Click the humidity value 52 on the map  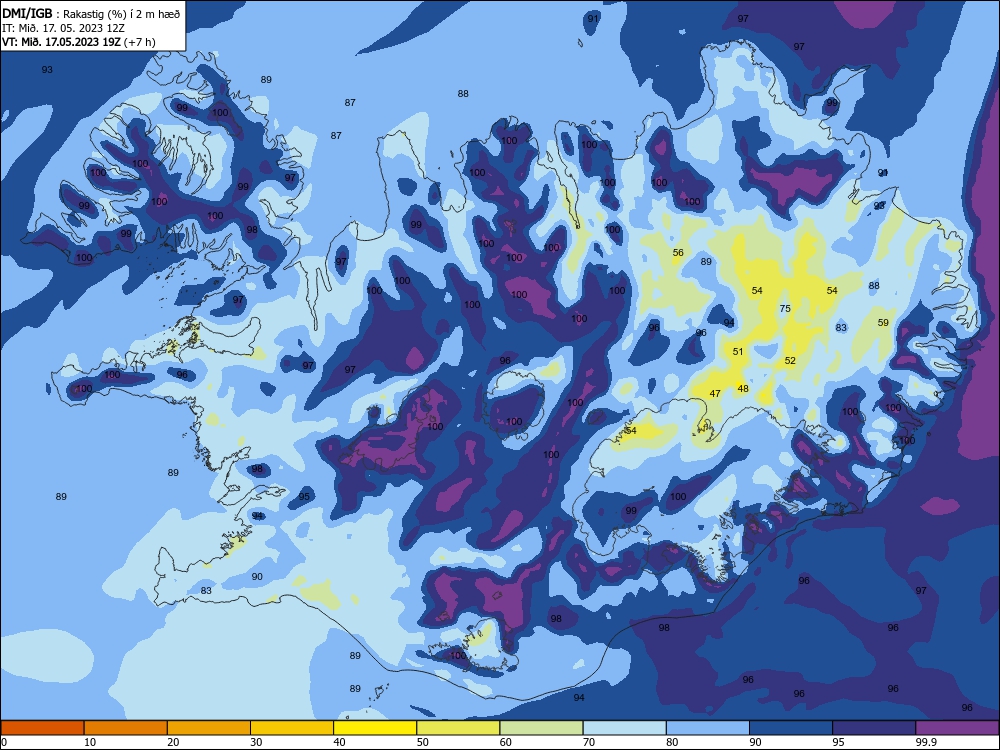tap(790, 360)
